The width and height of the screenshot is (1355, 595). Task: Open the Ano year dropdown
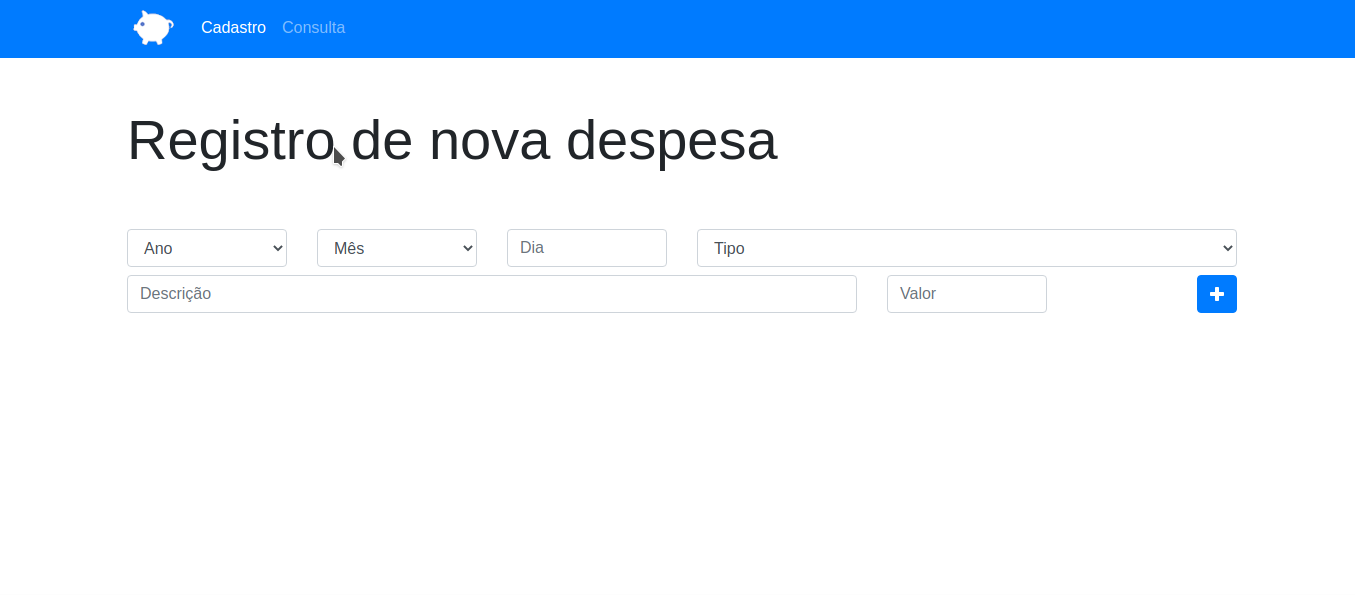point(206,247)
